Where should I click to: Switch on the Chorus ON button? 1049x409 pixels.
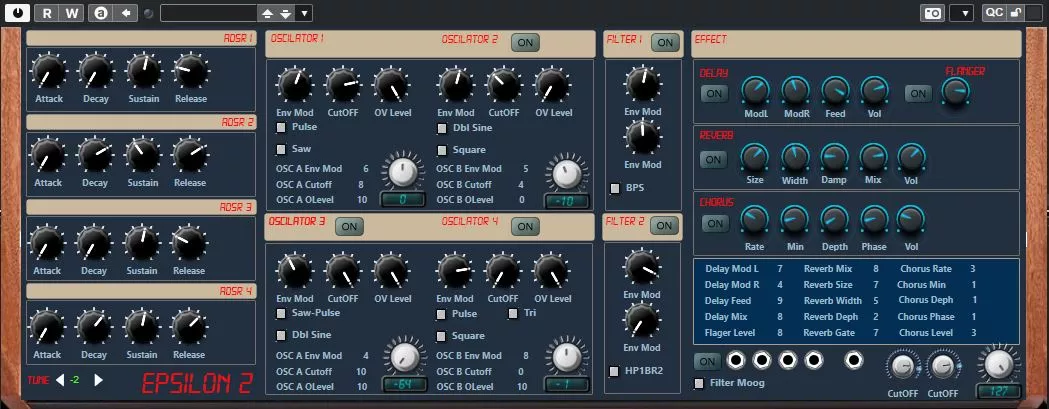714,223
